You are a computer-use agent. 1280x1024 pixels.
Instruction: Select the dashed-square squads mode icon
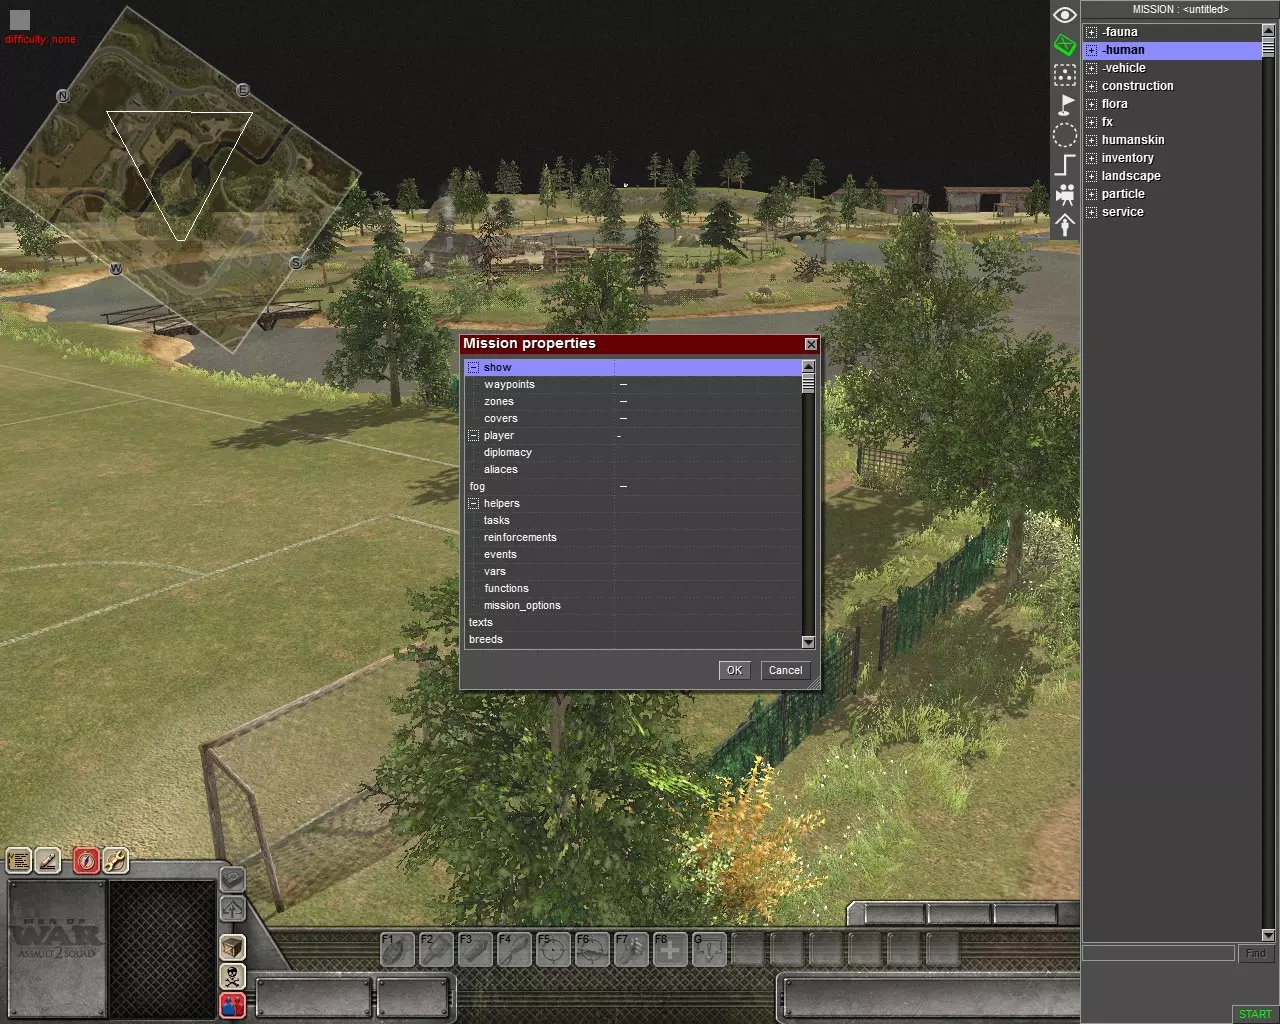[x=1065, y=75]
